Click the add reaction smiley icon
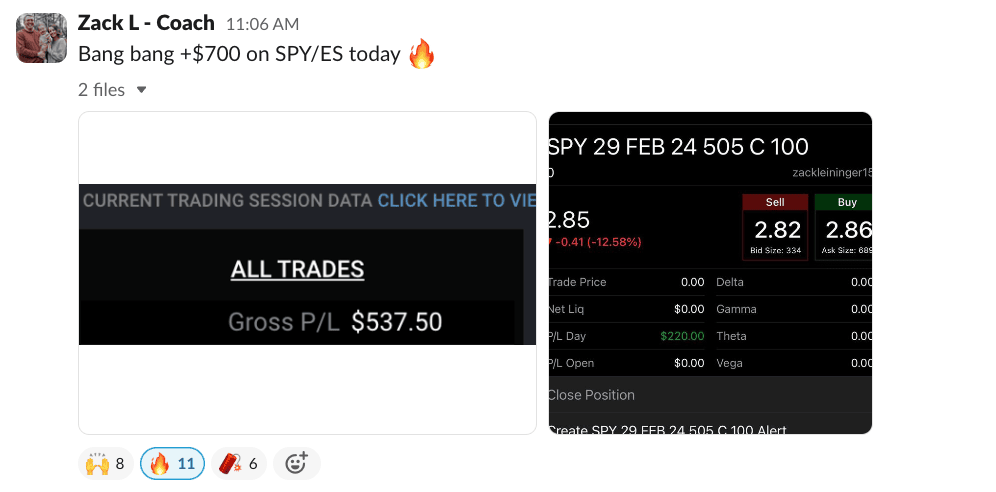The width and height of the screenshot is (996, 492). tap(296, 463)
